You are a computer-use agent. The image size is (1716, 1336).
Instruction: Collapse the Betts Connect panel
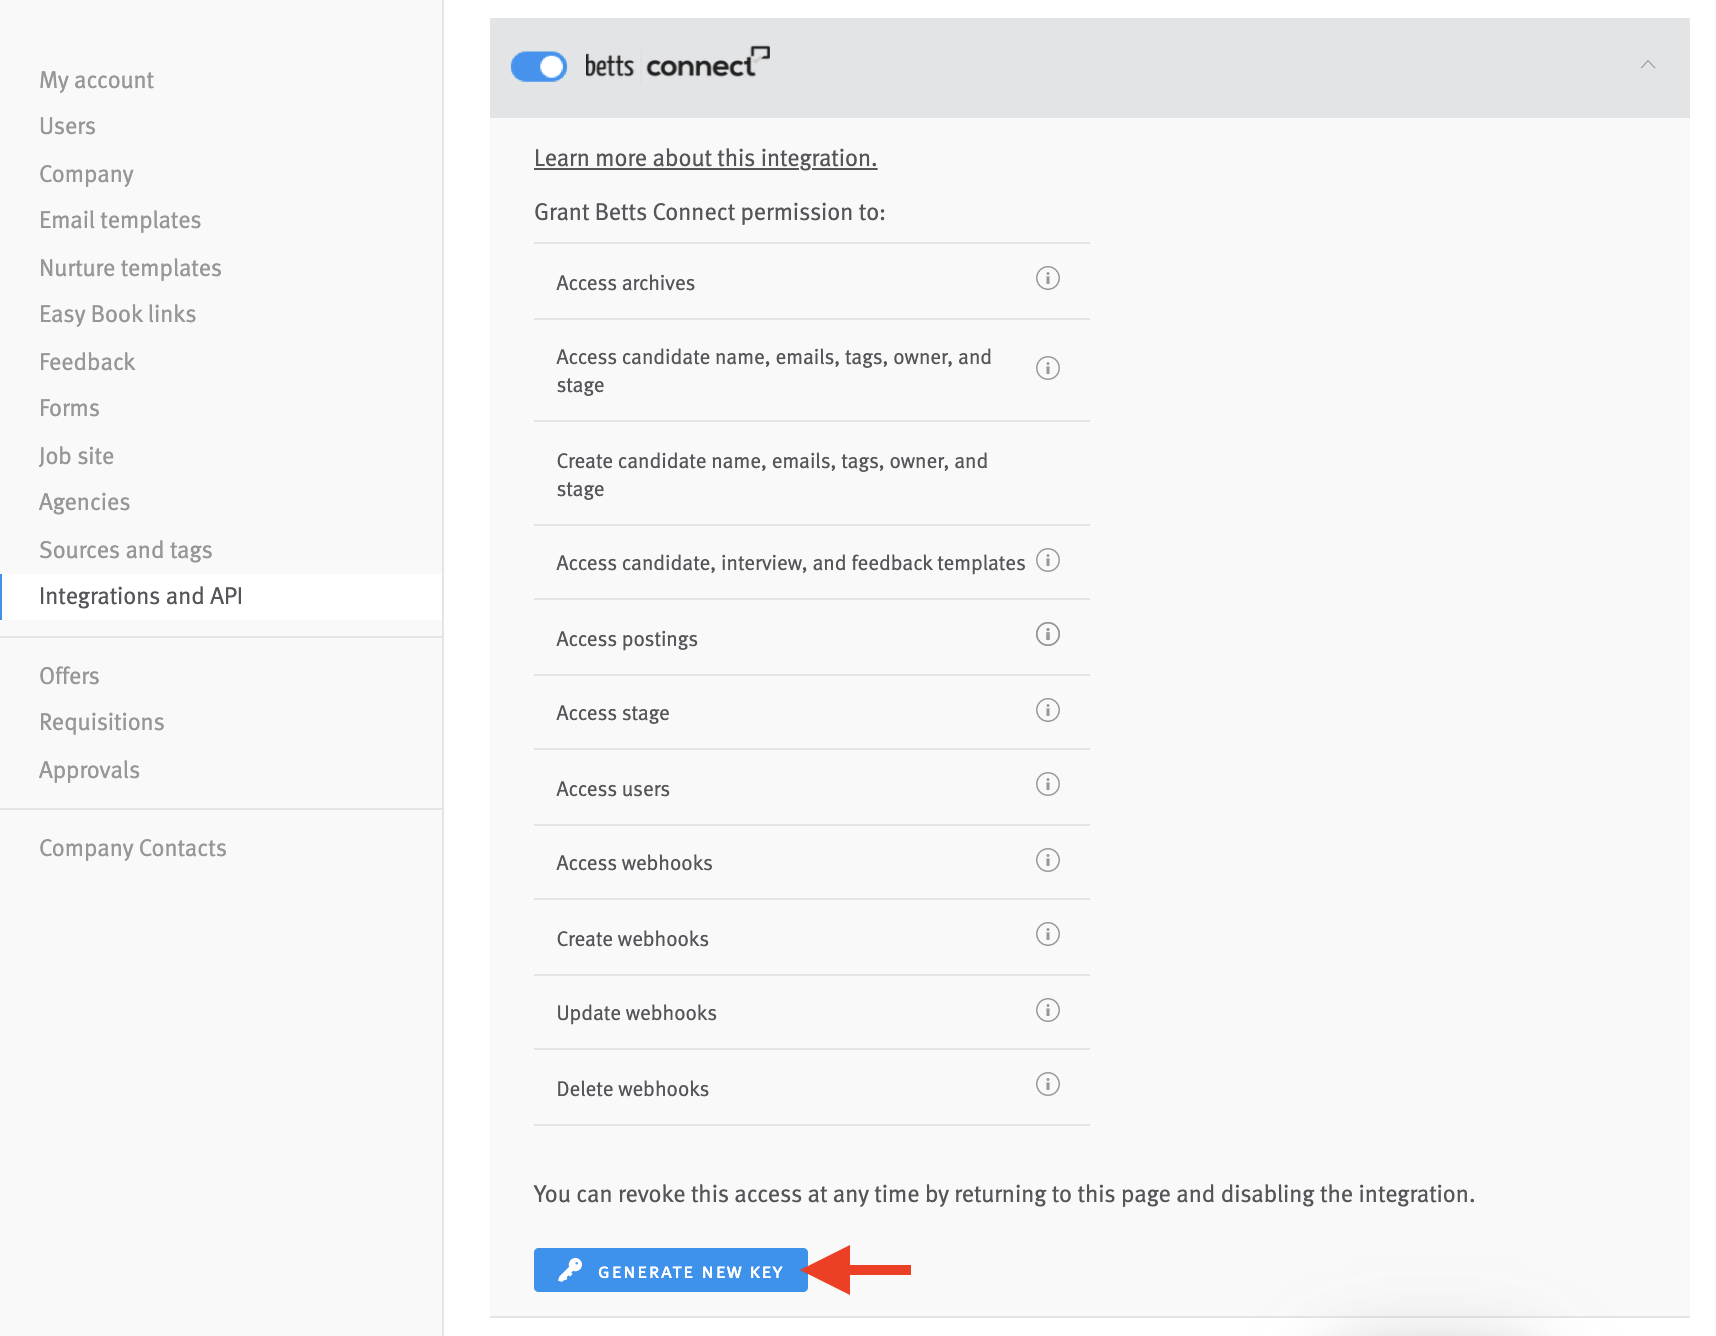coord(1648,65)
